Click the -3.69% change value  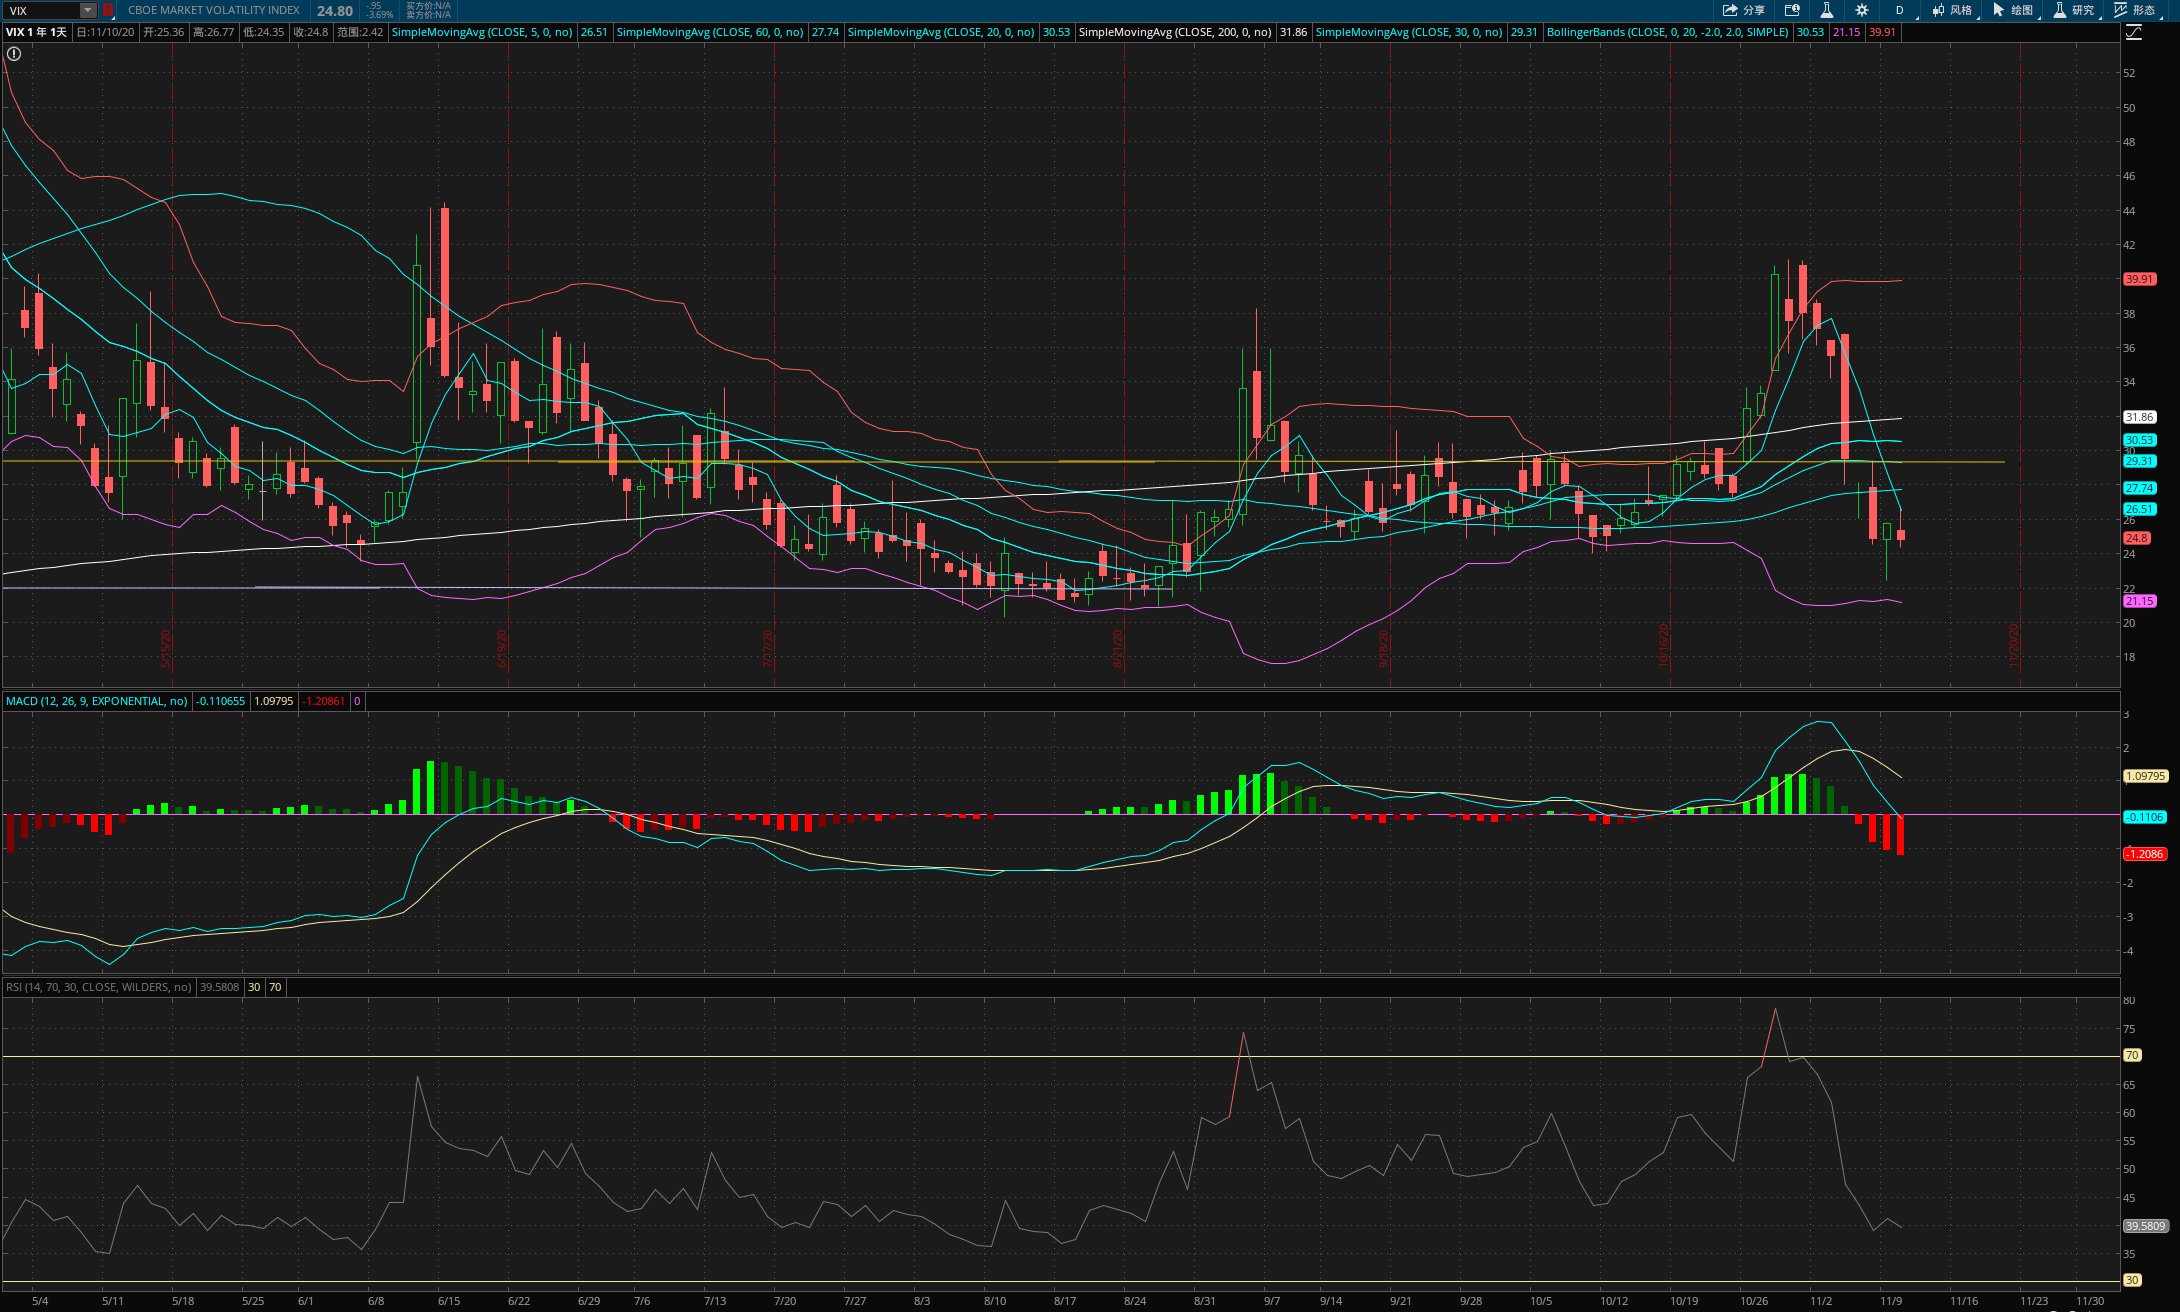tap(380, 15)
